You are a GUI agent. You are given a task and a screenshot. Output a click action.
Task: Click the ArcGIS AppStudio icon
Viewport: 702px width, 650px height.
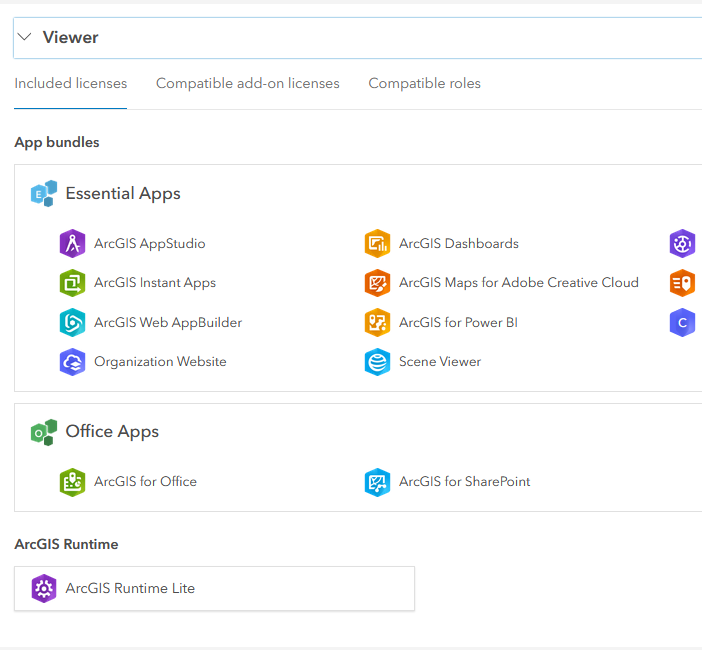(73, 243)
